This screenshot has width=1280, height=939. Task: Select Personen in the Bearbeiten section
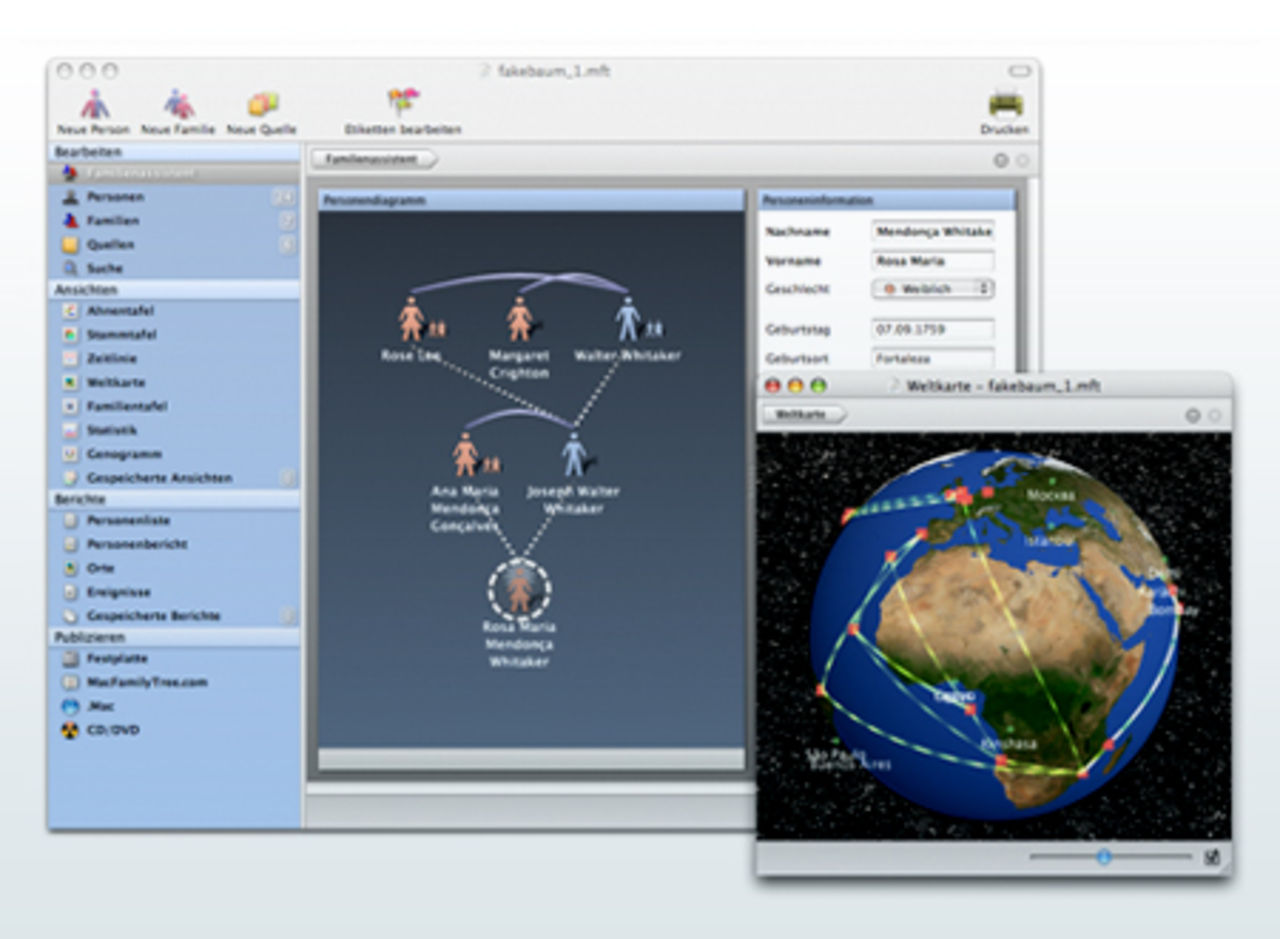[114, 197]
